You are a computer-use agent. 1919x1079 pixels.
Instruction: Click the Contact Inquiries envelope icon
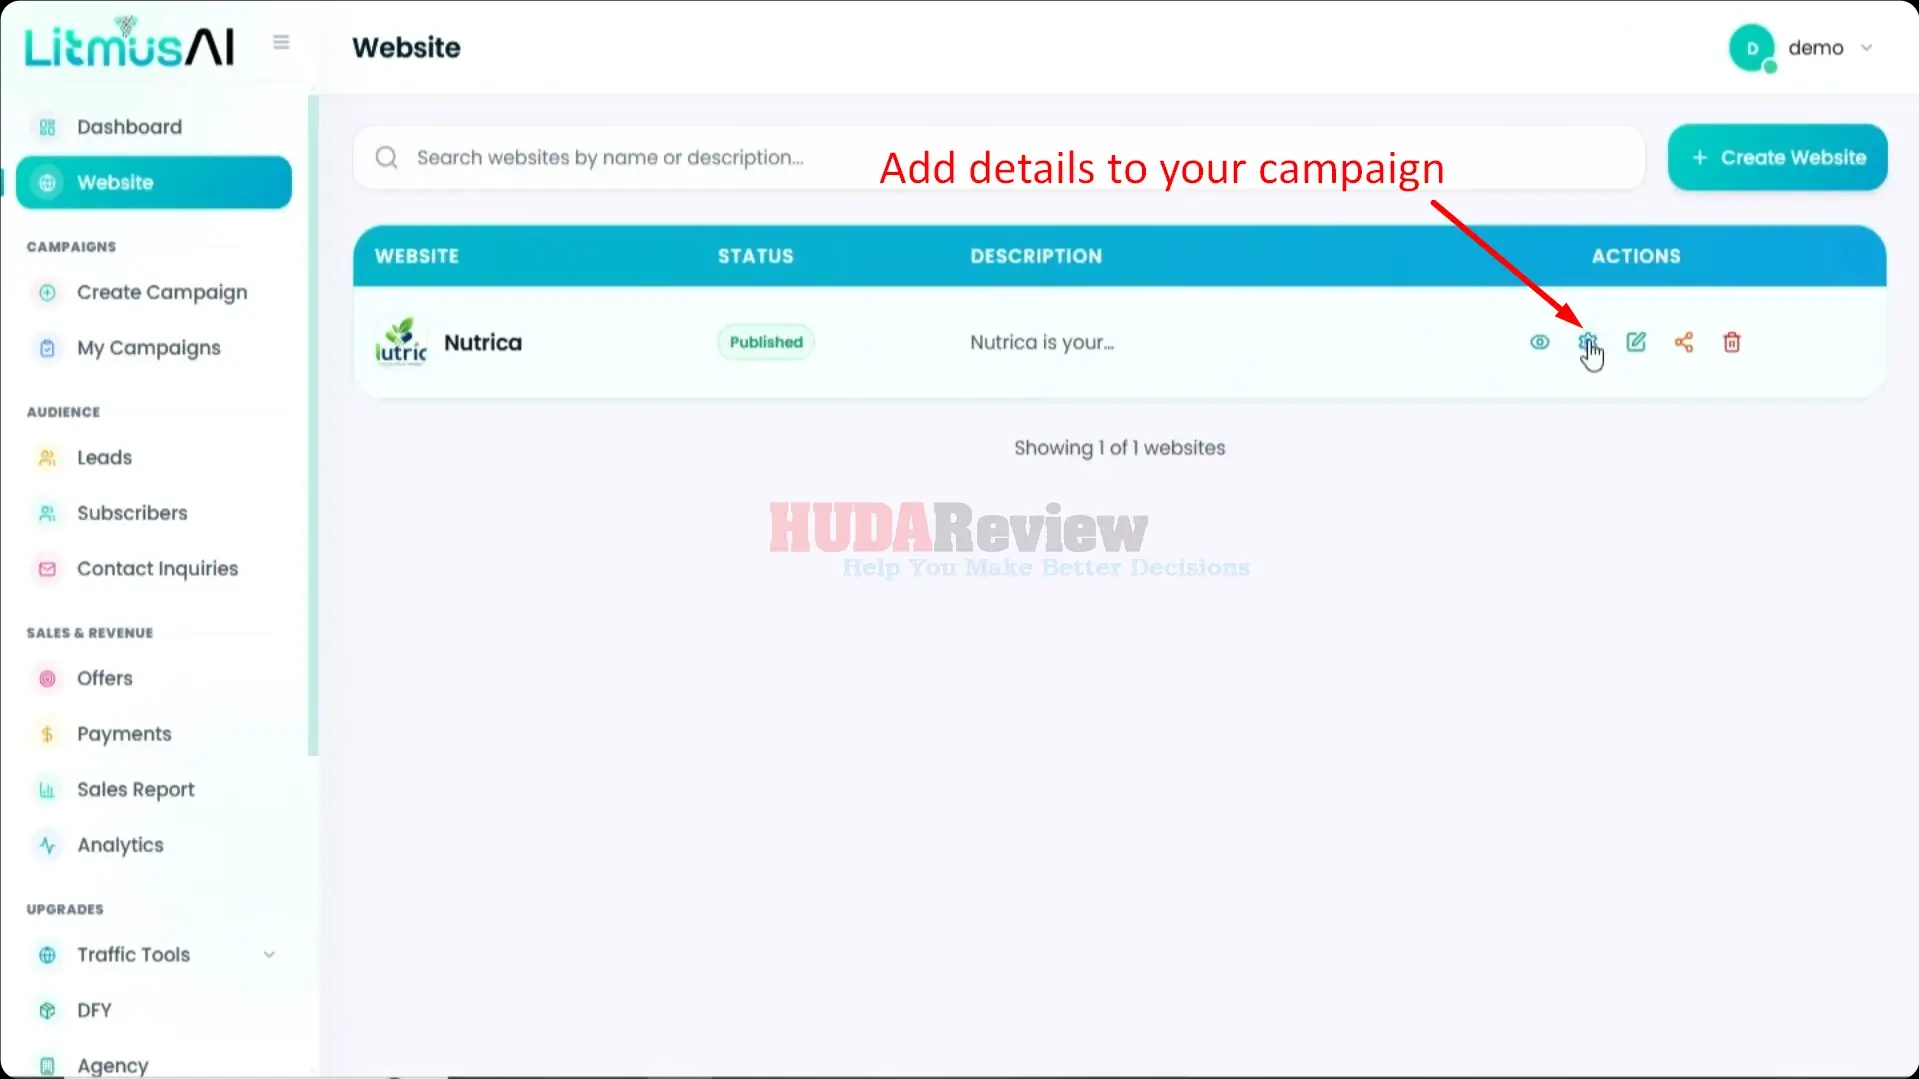pos(47,568)
